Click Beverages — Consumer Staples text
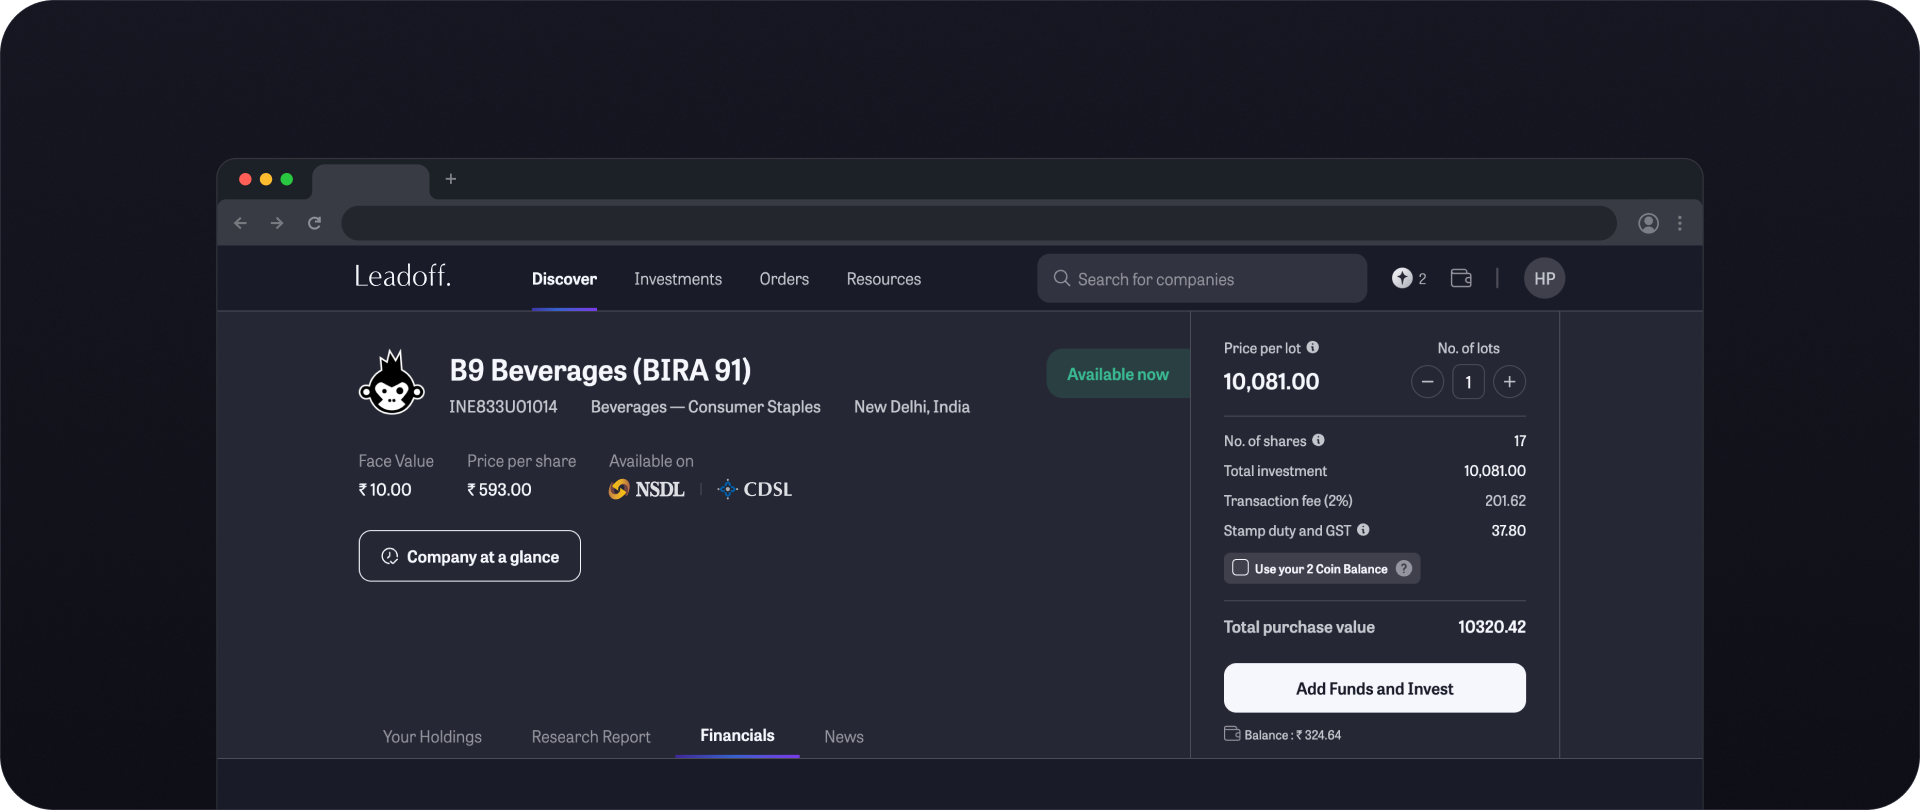Screen dimensions: 1920x810 [x=706, y=407]
